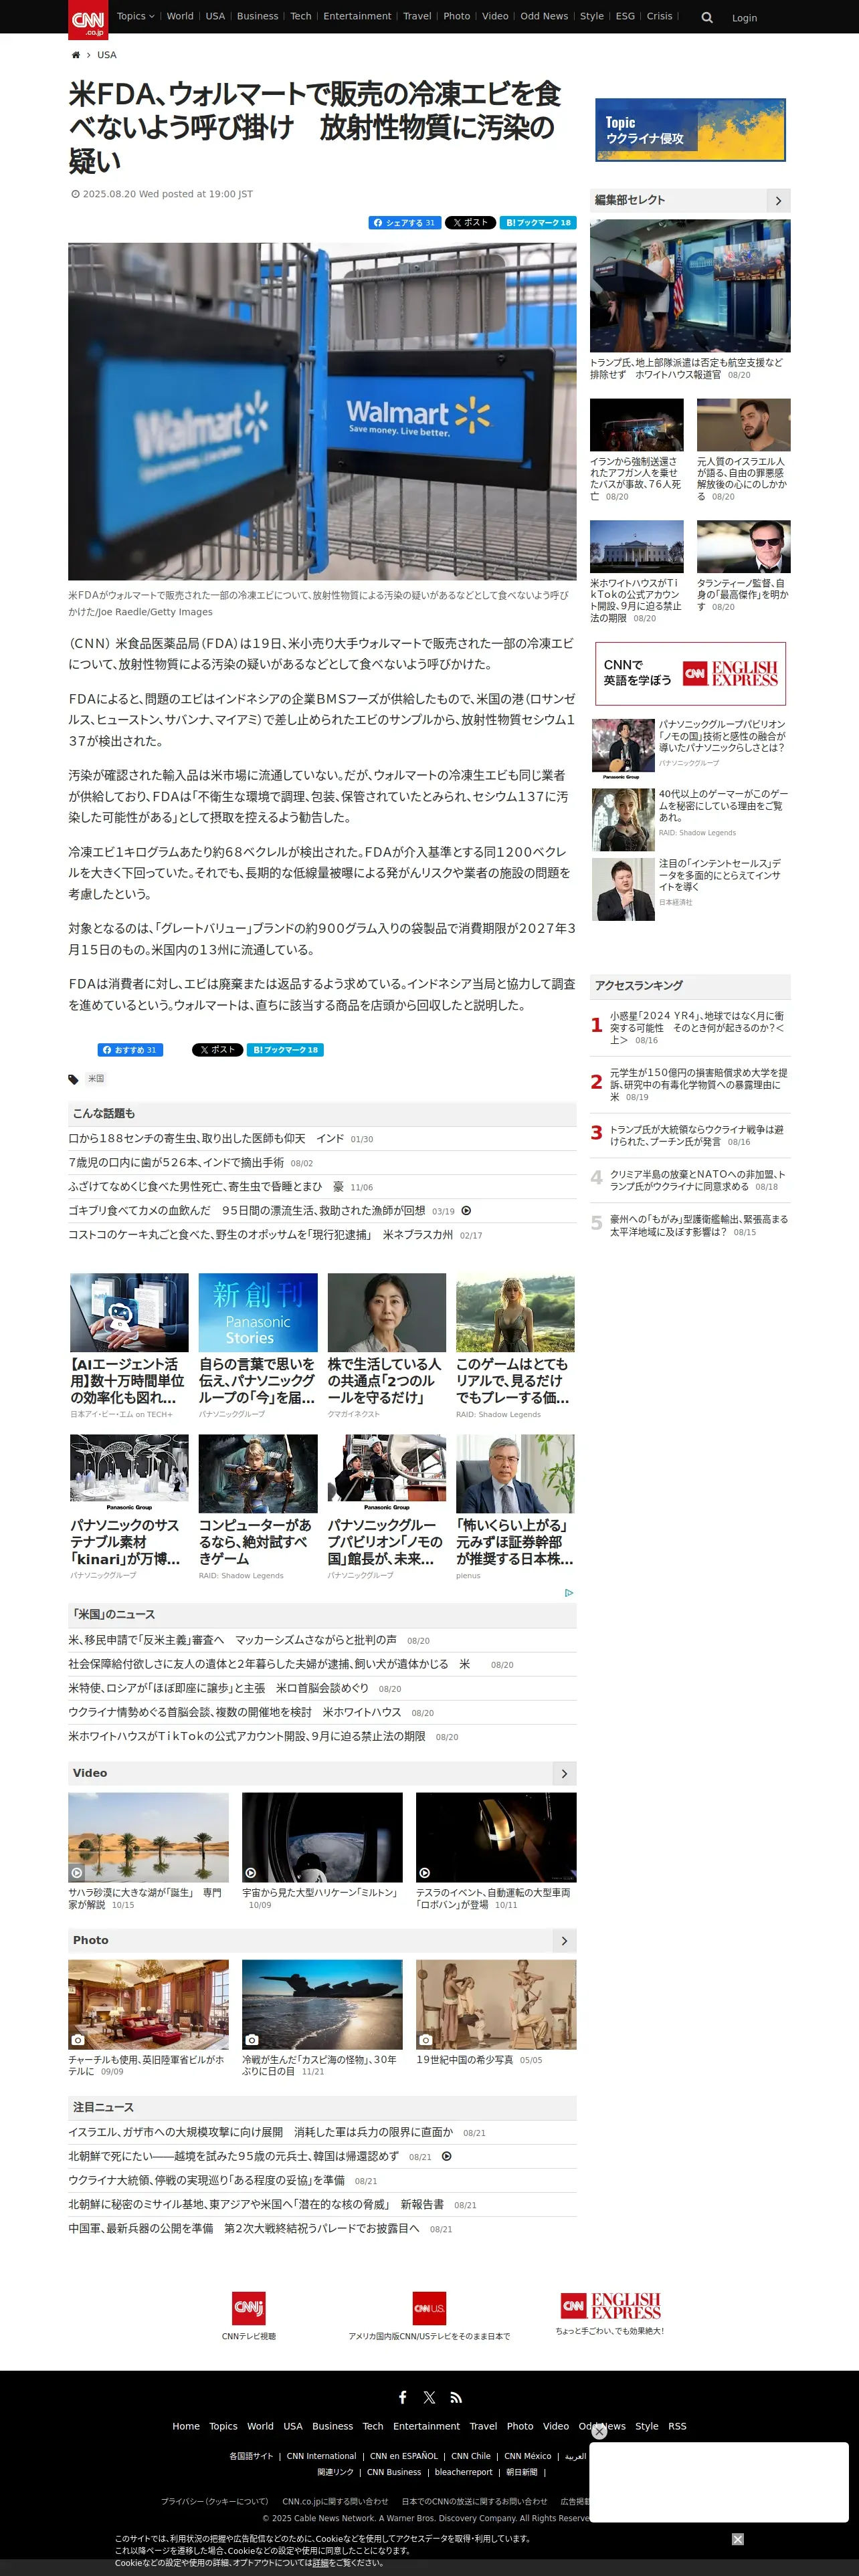This screenshot has height=2576, width=859.
Task: Open CNN en ESPAÑOL footer link
Action: point(404,2456)
